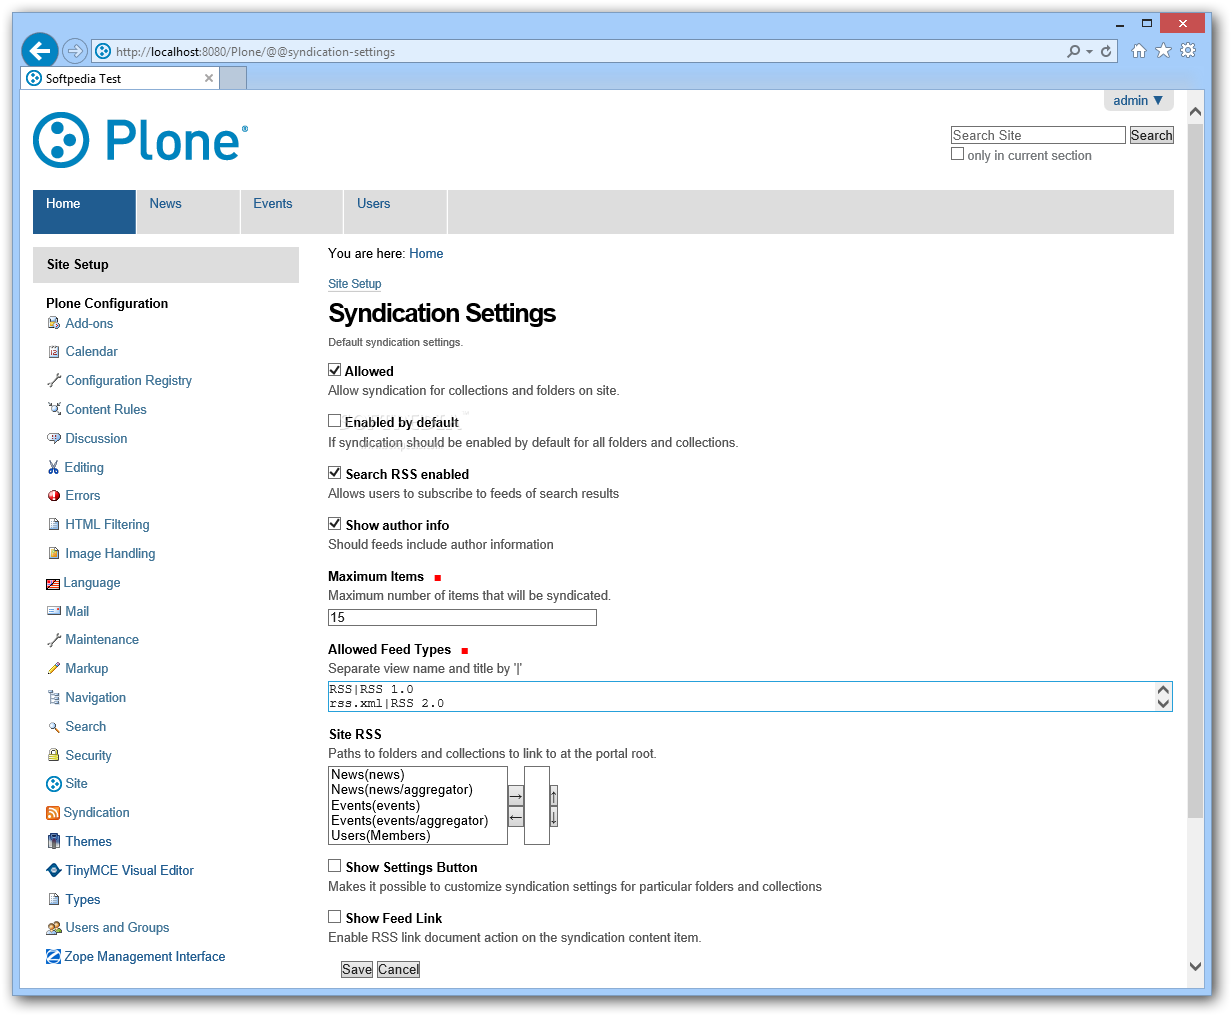Image resolution: width=1232 pixels, height=1016 pixels.
Task: Click the TinyMCE Visual Editor icon
Action: (54, 870)
